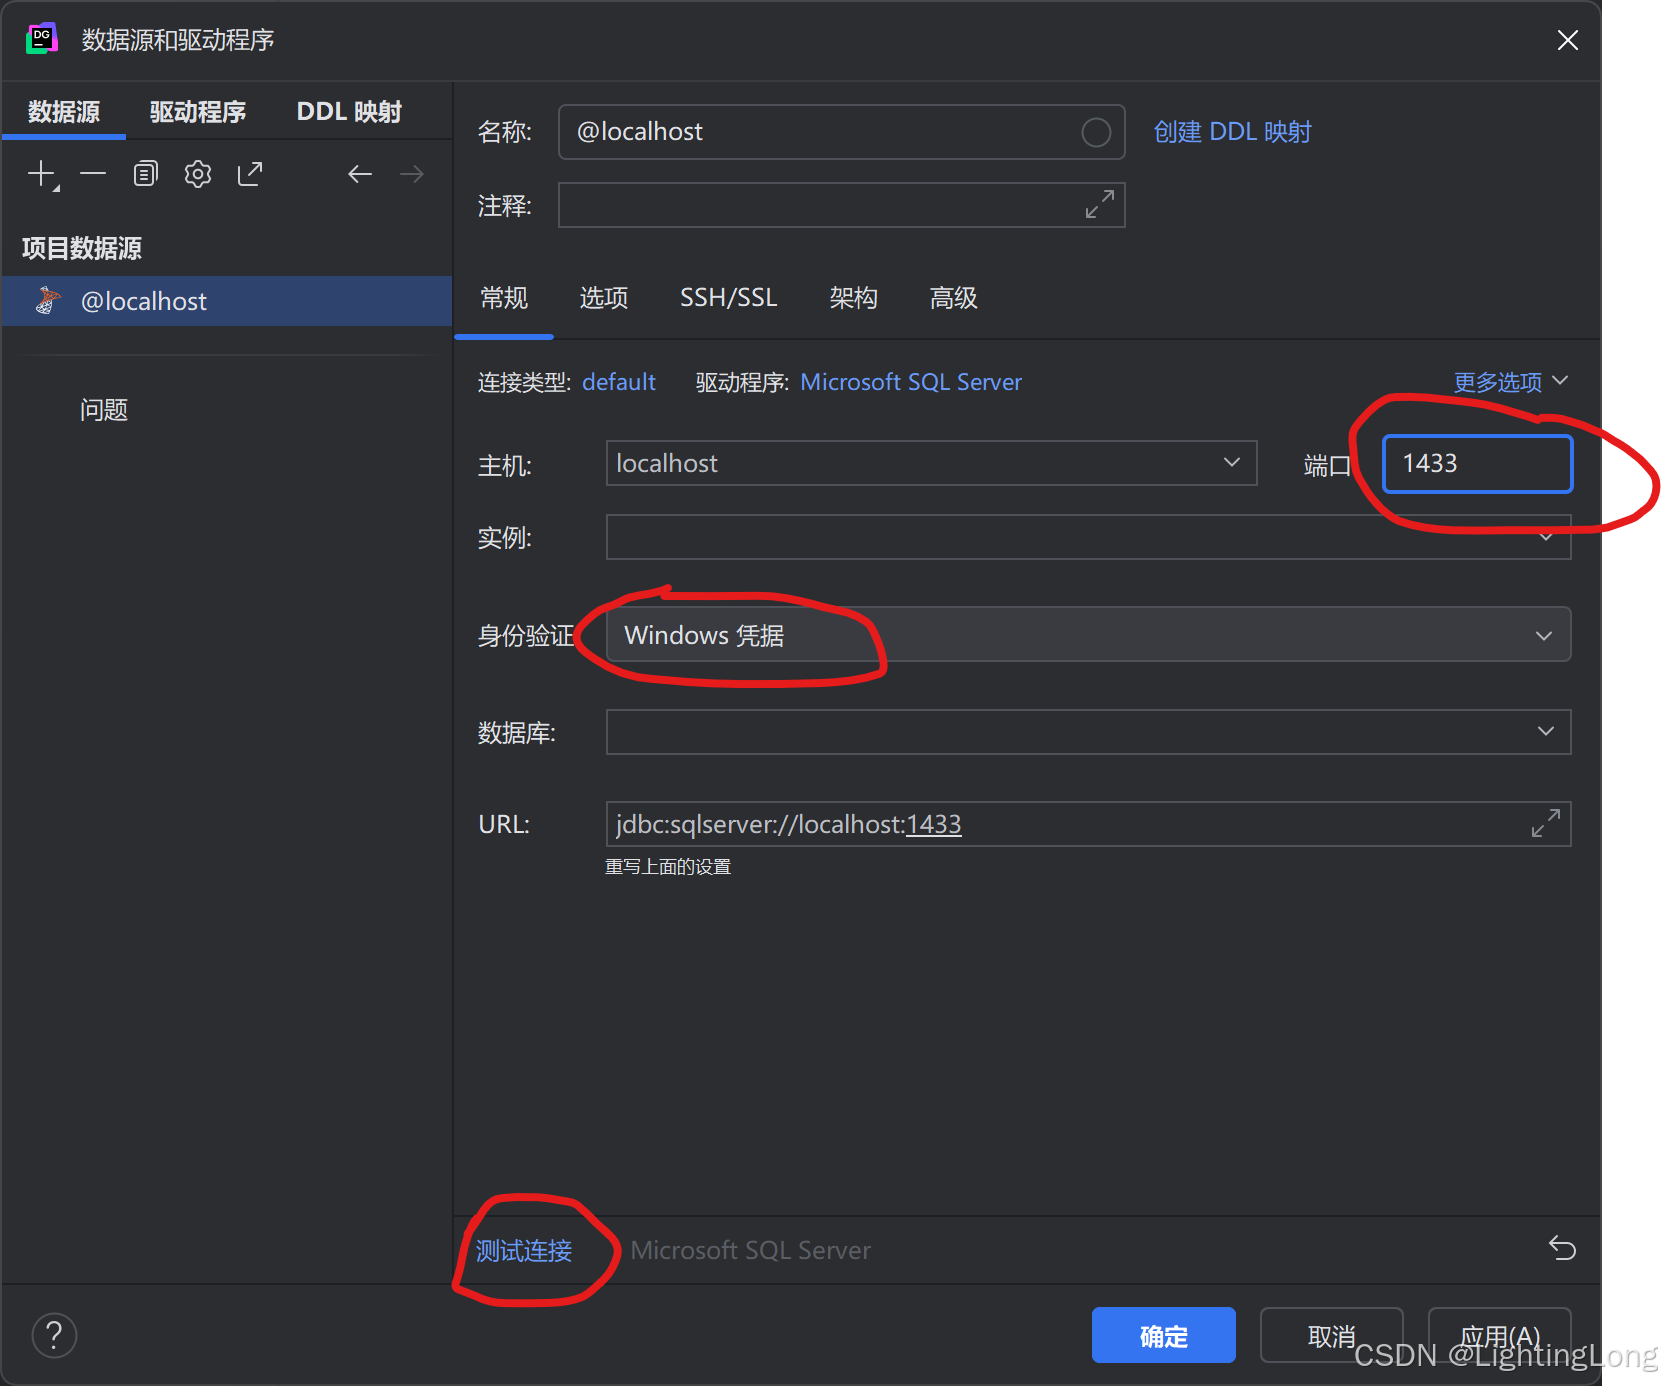Click the SQL Server icon beside @localhost
This screenshot has width=1662, height=1386.
pos(47,300)
